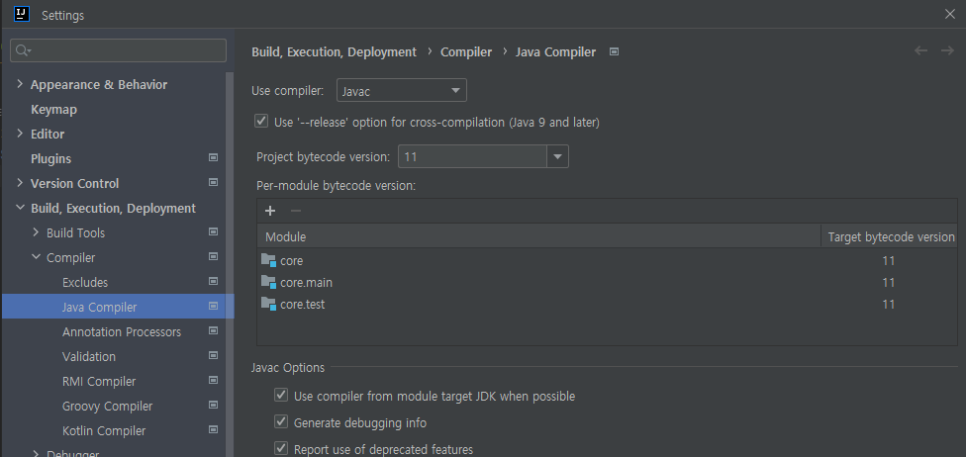Select Groovy Compiler settings
This screenshot has height=457, width=966.
[x=107, y=406]
